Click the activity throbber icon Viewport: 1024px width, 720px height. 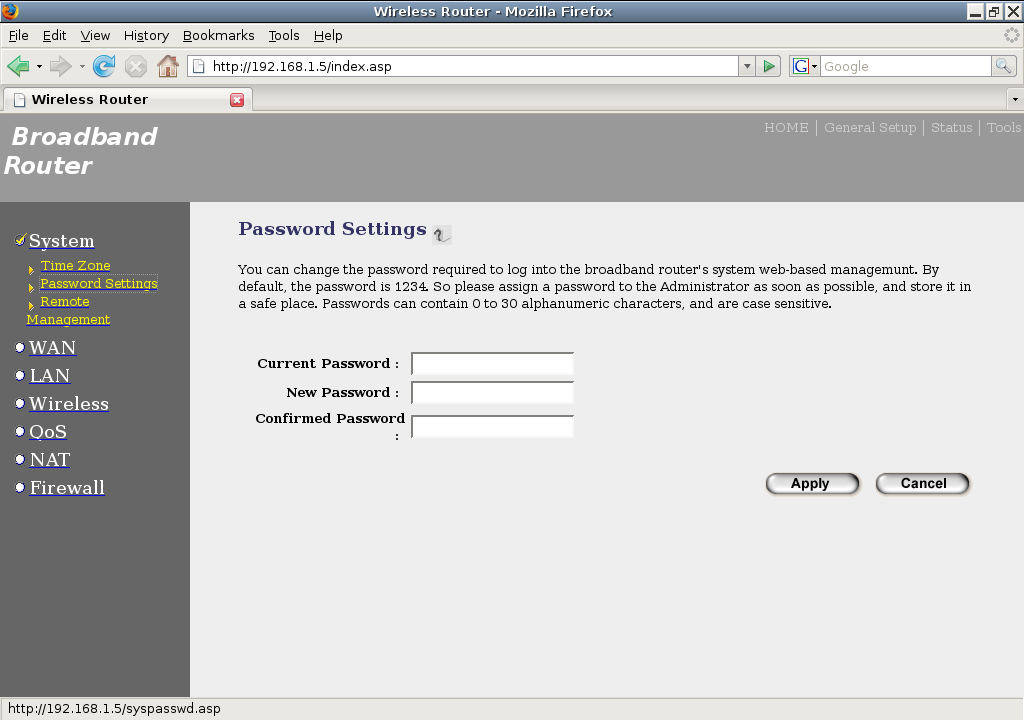coord(1012,35)
